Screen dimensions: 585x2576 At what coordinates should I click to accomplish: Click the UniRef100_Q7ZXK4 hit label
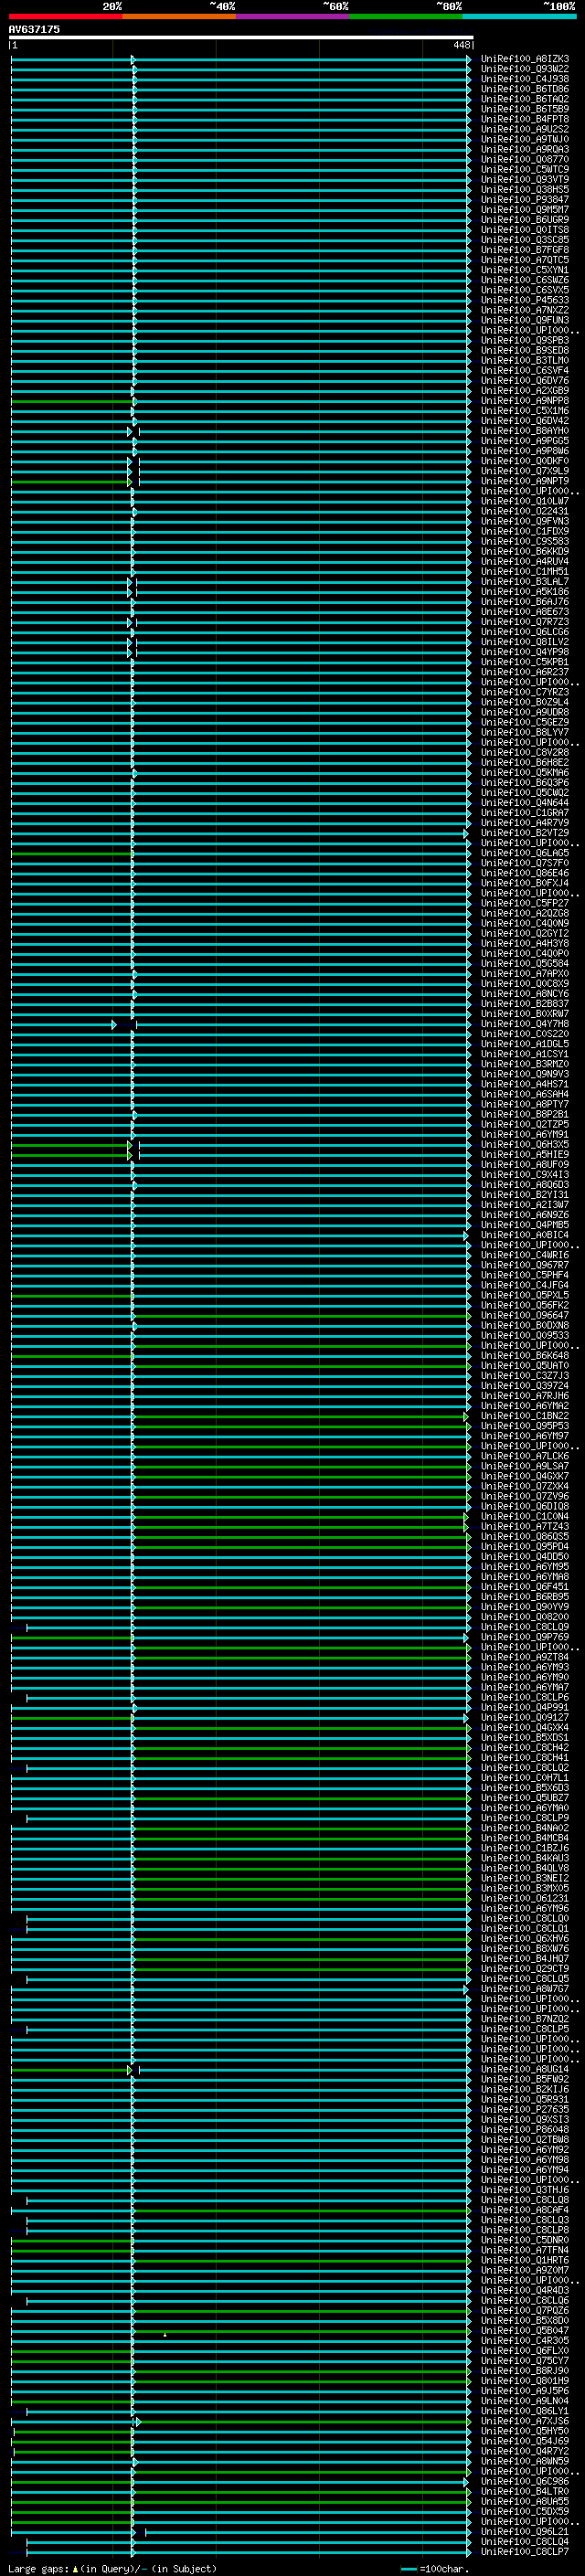[525, 1486]
